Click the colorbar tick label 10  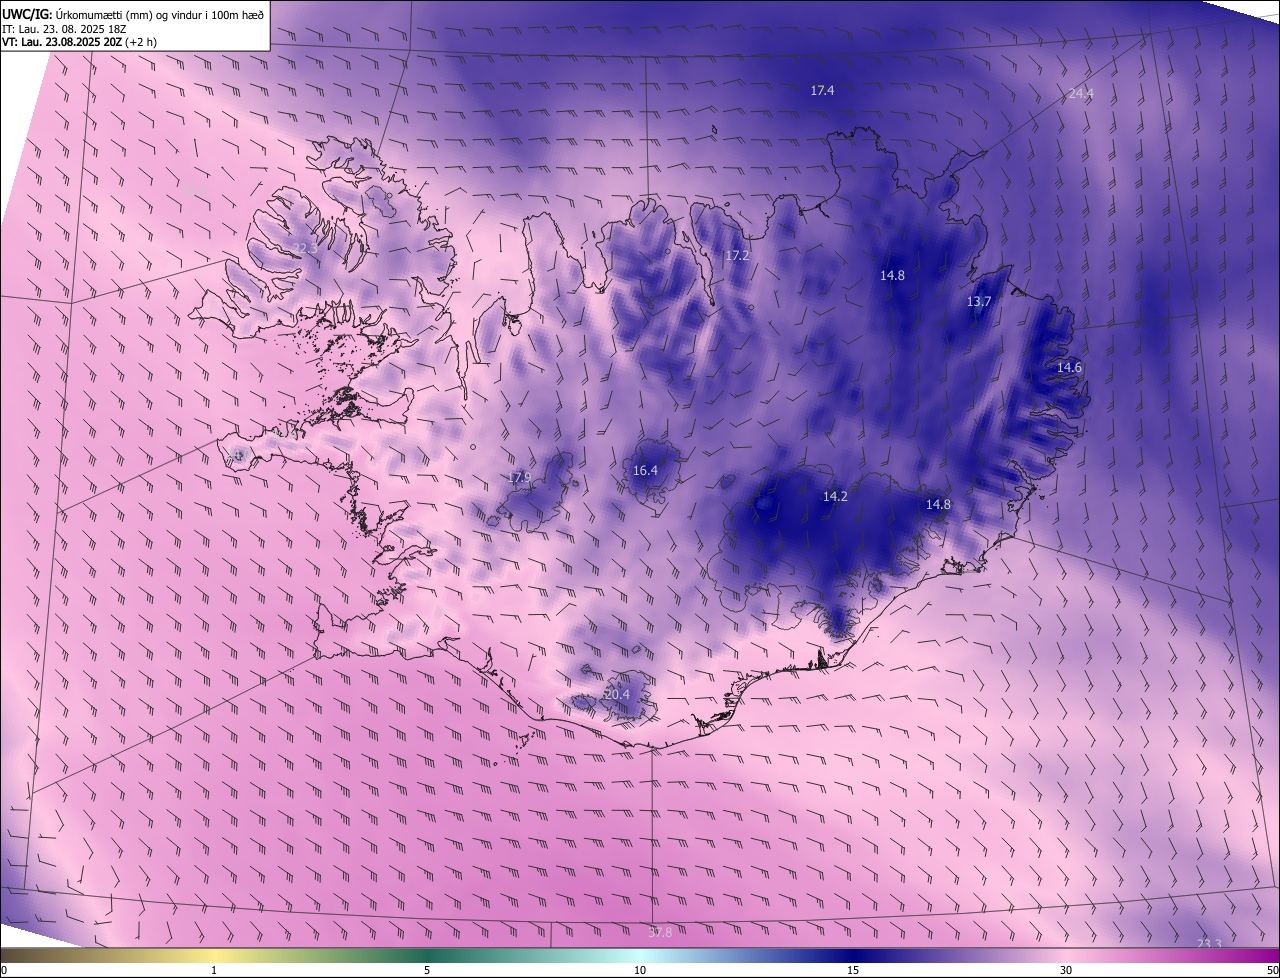coord(640,970)
